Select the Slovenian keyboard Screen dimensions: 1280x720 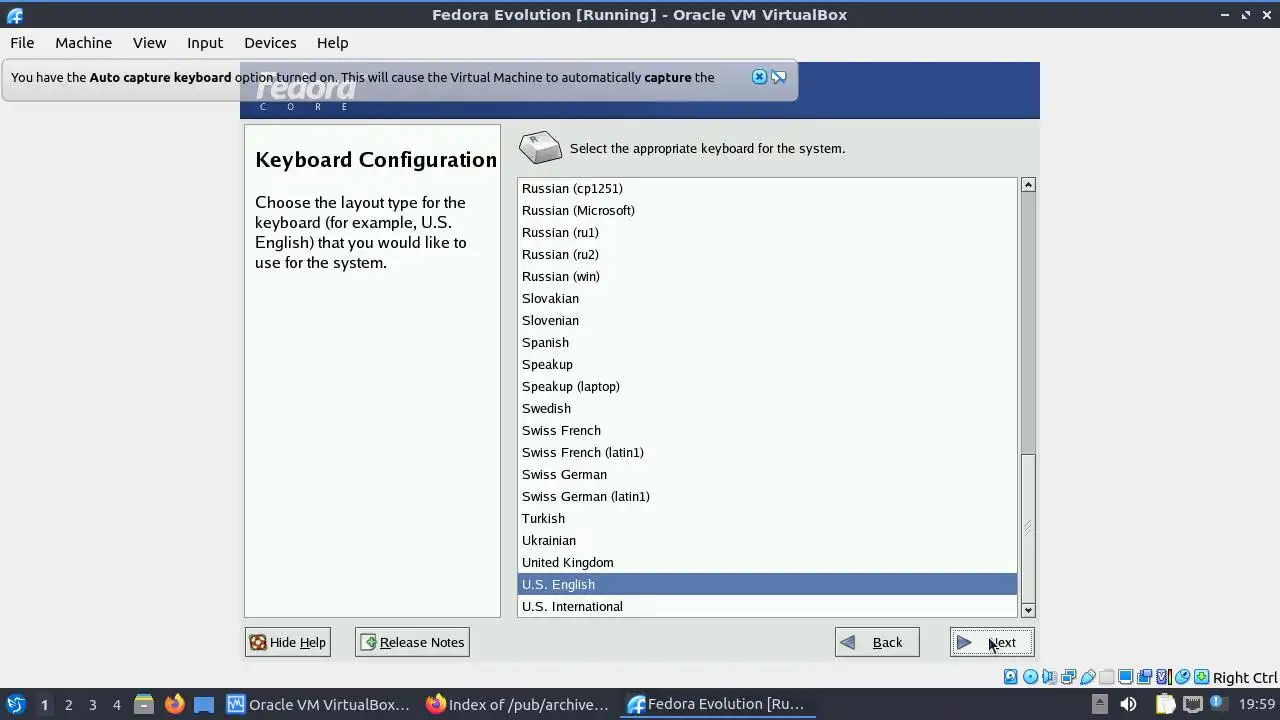[x=767, y=320]
